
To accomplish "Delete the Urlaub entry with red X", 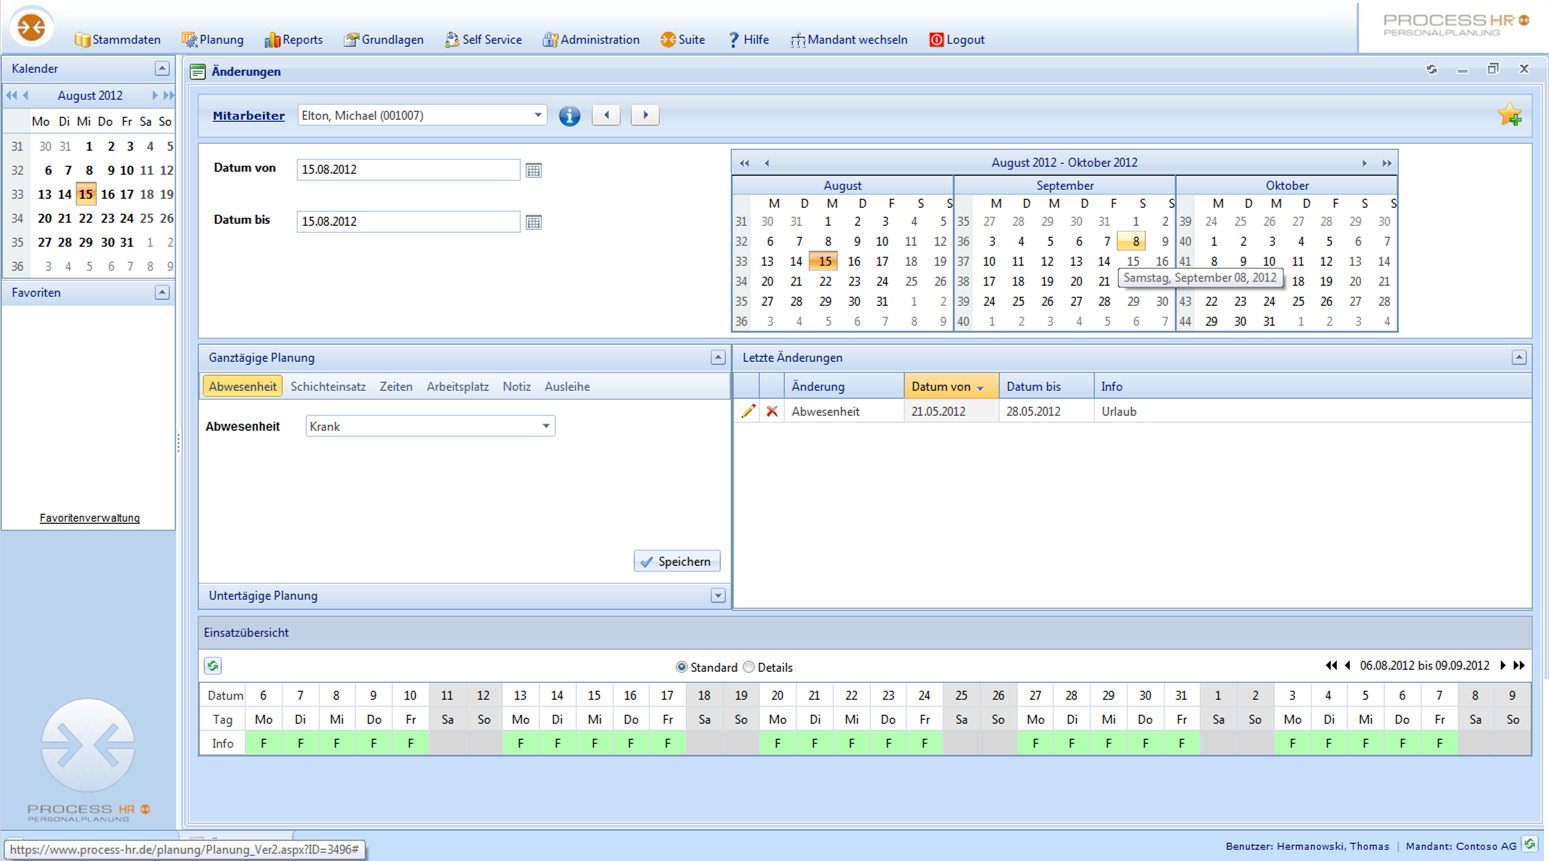I will pyautogui.click(x=772, y=411).
